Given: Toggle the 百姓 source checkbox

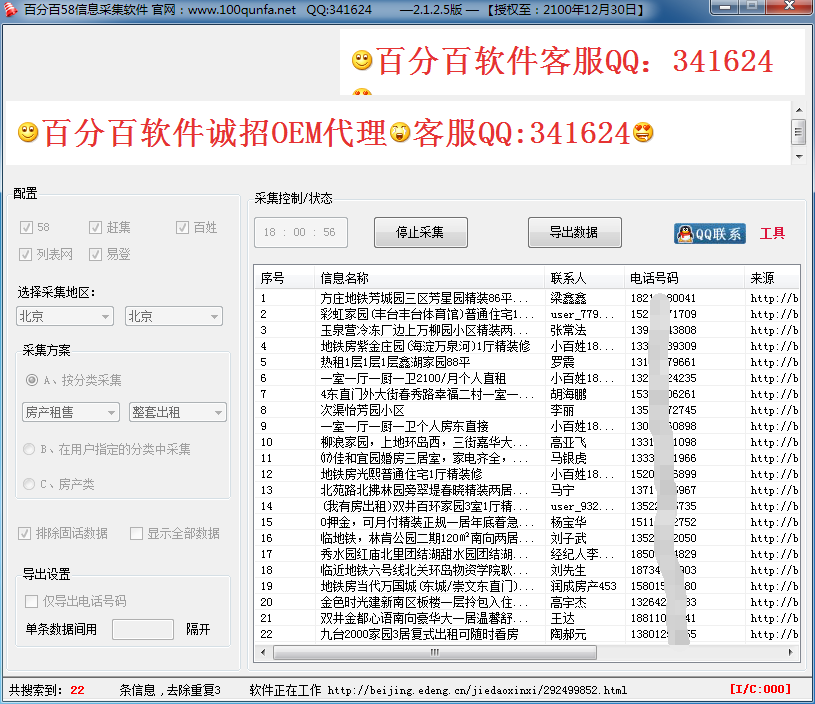Looking at the screenshot, I should pos(182,227).
